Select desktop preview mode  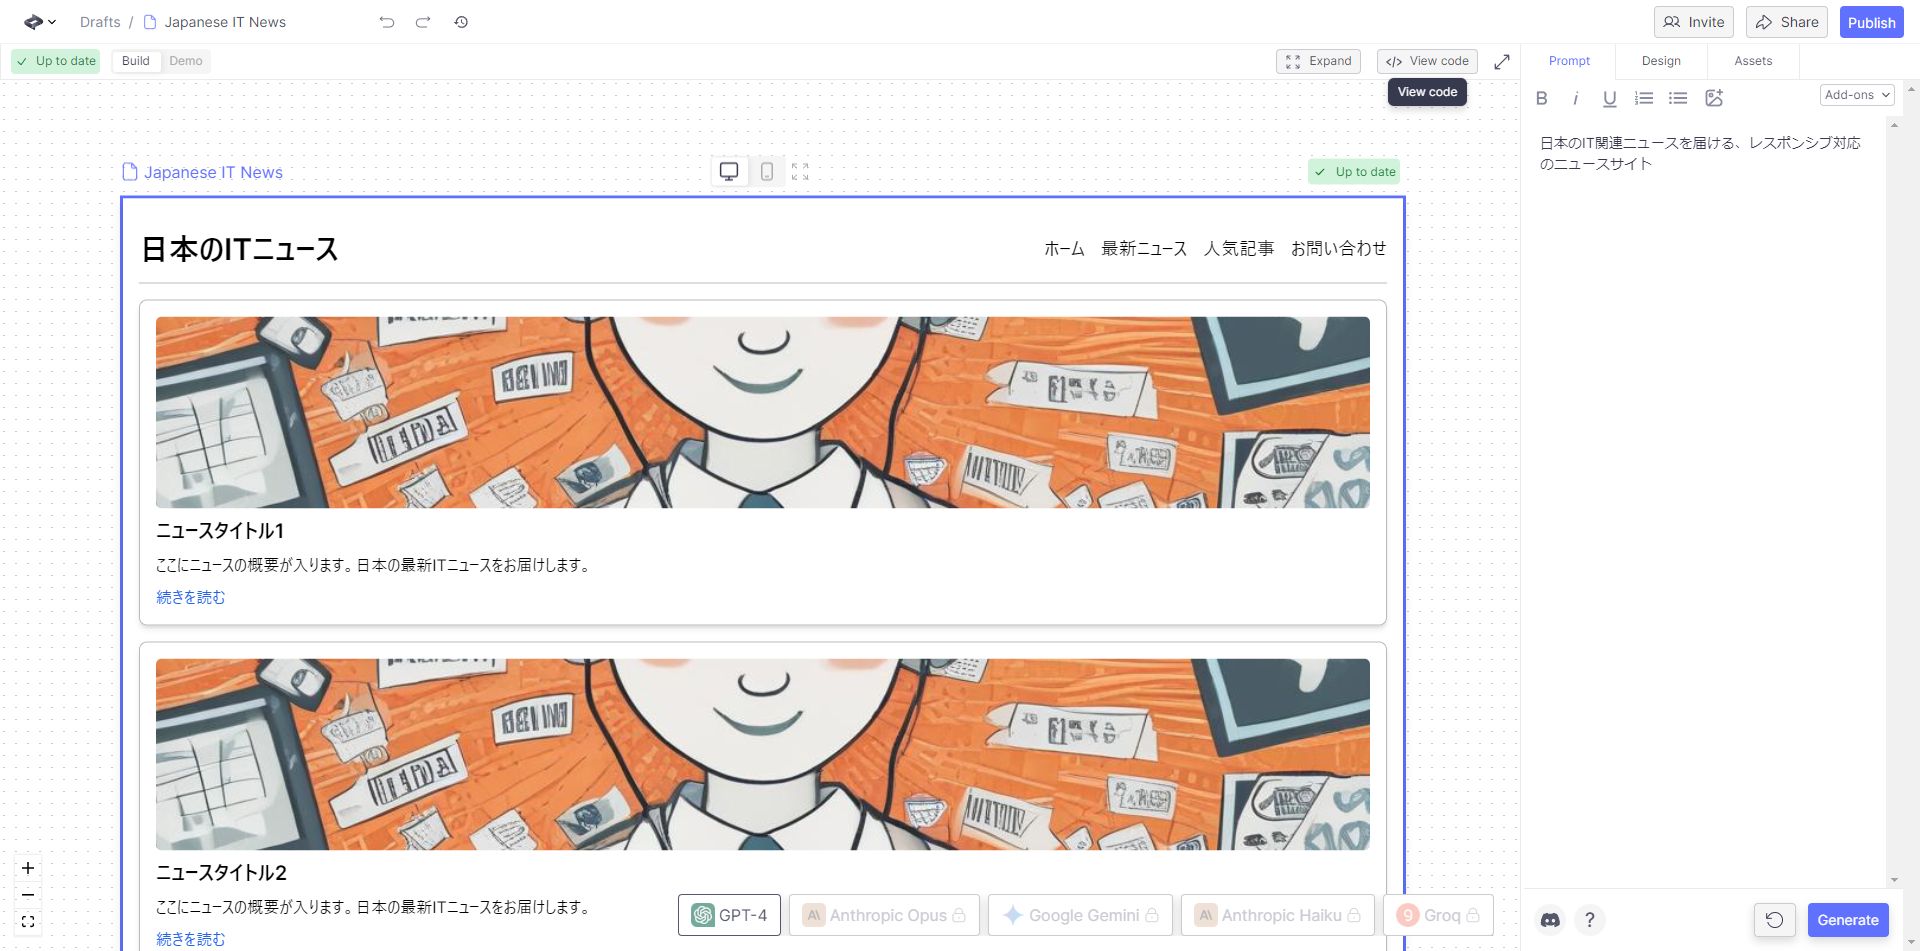click(x=729, y=171)
